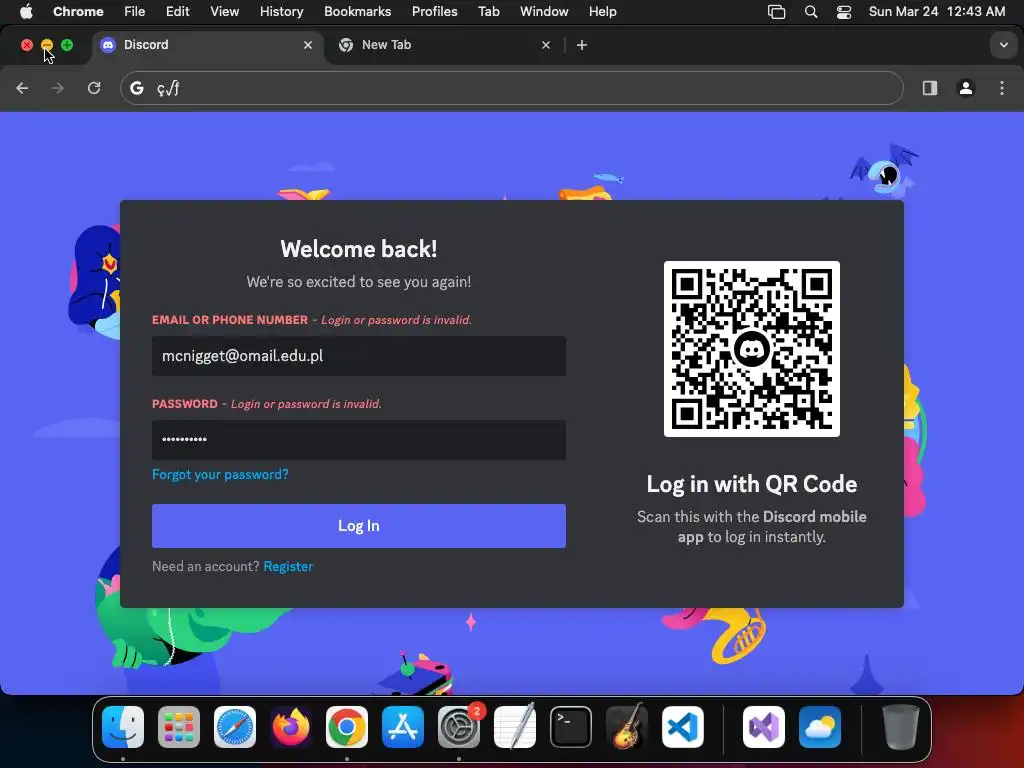
Task: Expand the tab search dropdown
Action: (x=1004, y=45)
